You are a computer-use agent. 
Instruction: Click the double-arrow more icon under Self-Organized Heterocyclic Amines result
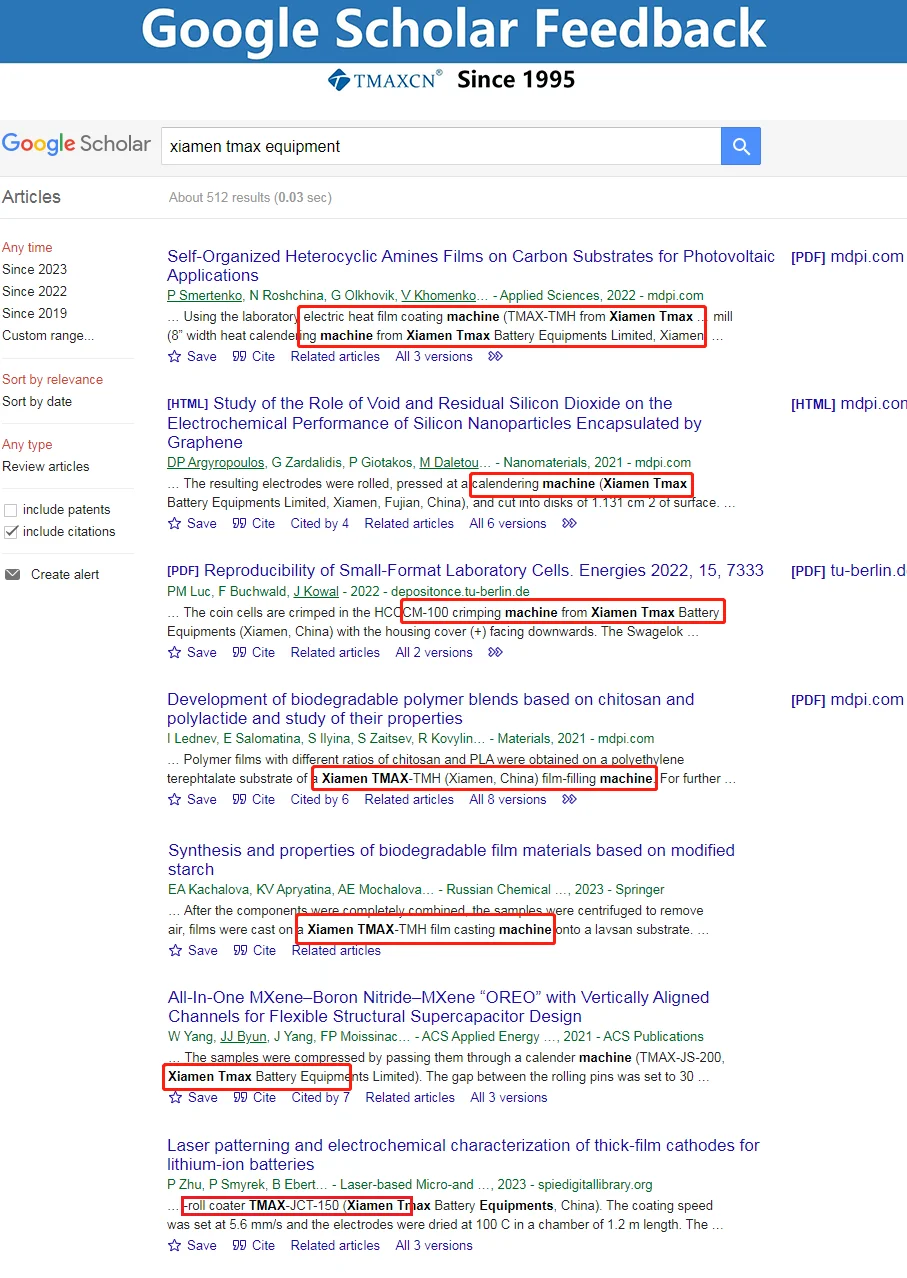click(x=495, y=356)
